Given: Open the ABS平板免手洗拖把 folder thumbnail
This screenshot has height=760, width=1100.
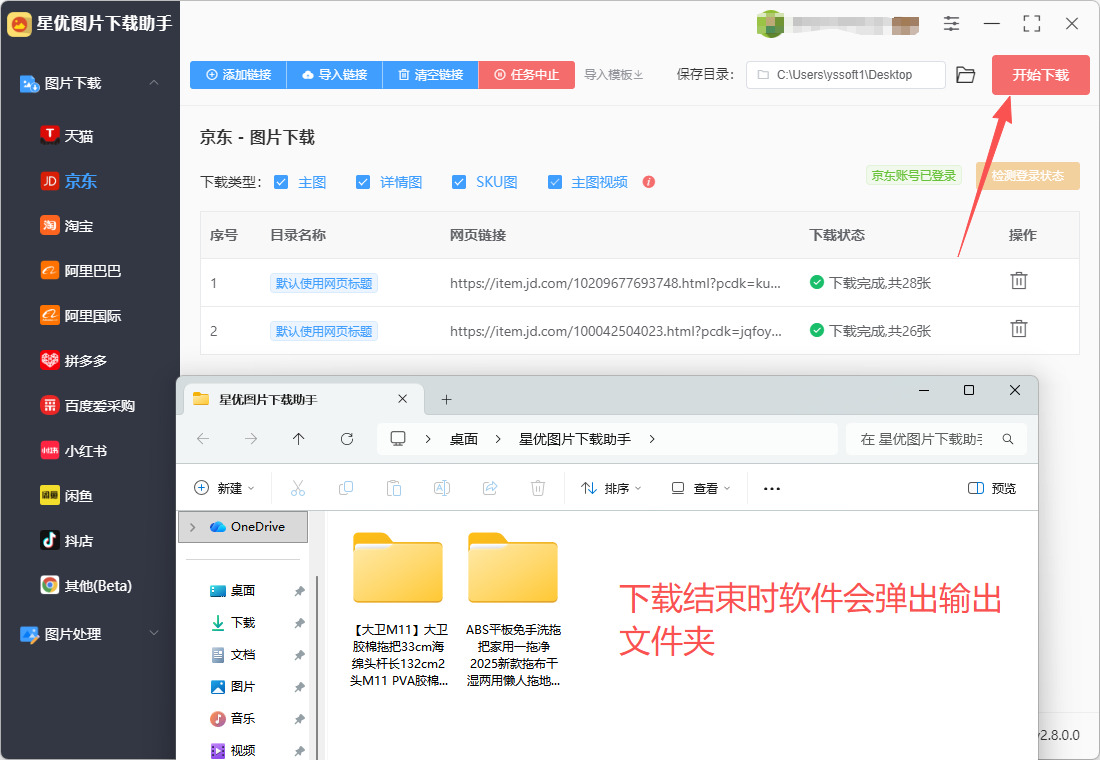Looking at the screenshot, I should click(x=513, y=568).
